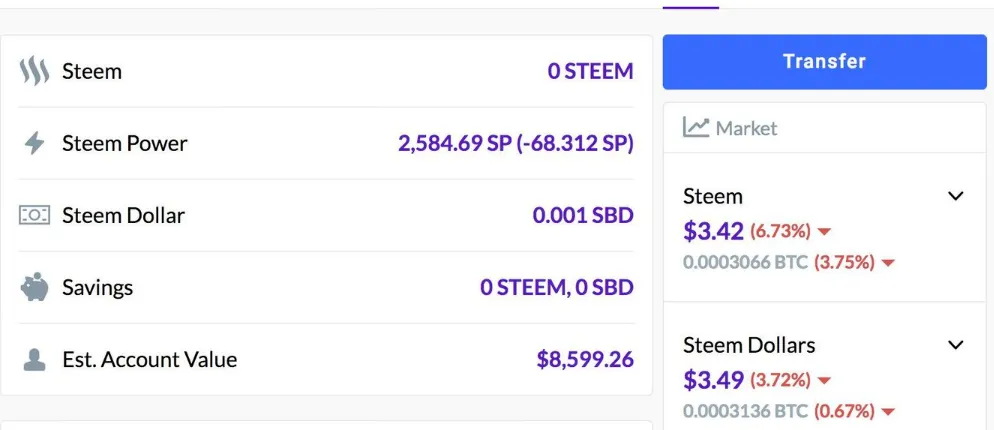Open the 2,584.69 SP balance options

(x=516, y=143)
